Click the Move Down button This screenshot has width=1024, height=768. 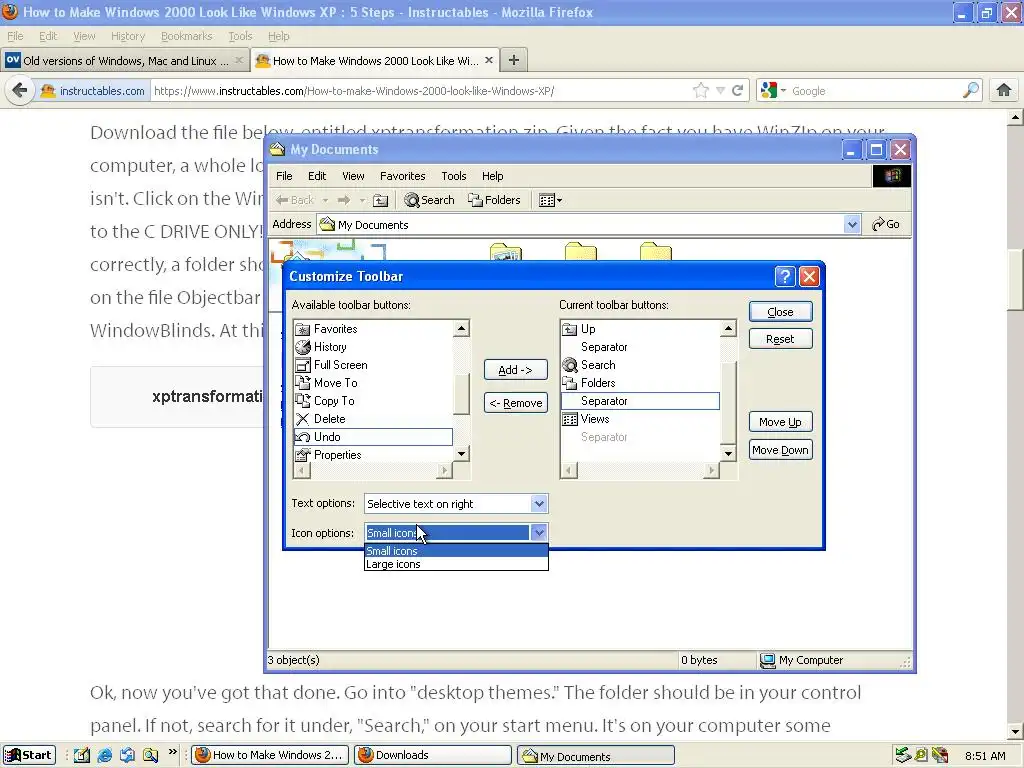(780, 451)
